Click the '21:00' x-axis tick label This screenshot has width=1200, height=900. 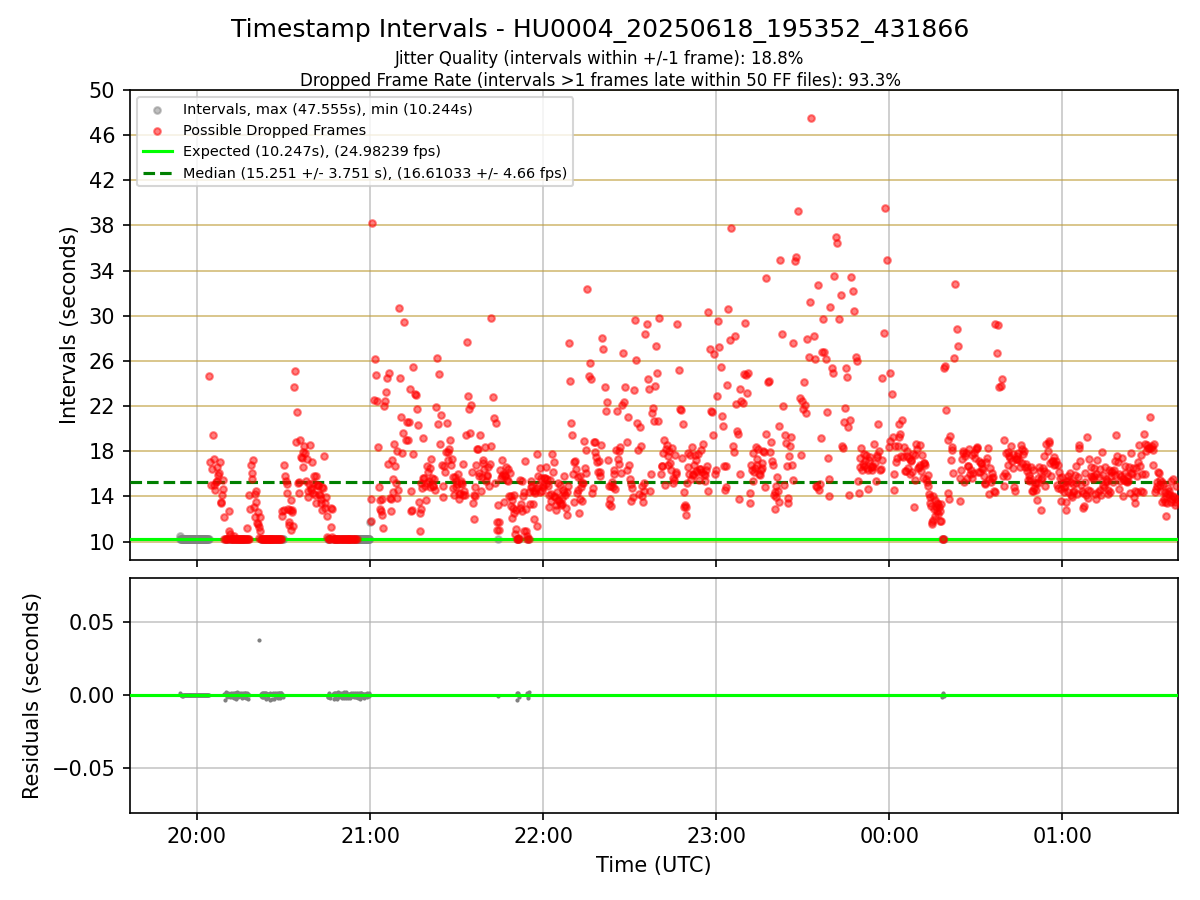click(370, 834)
